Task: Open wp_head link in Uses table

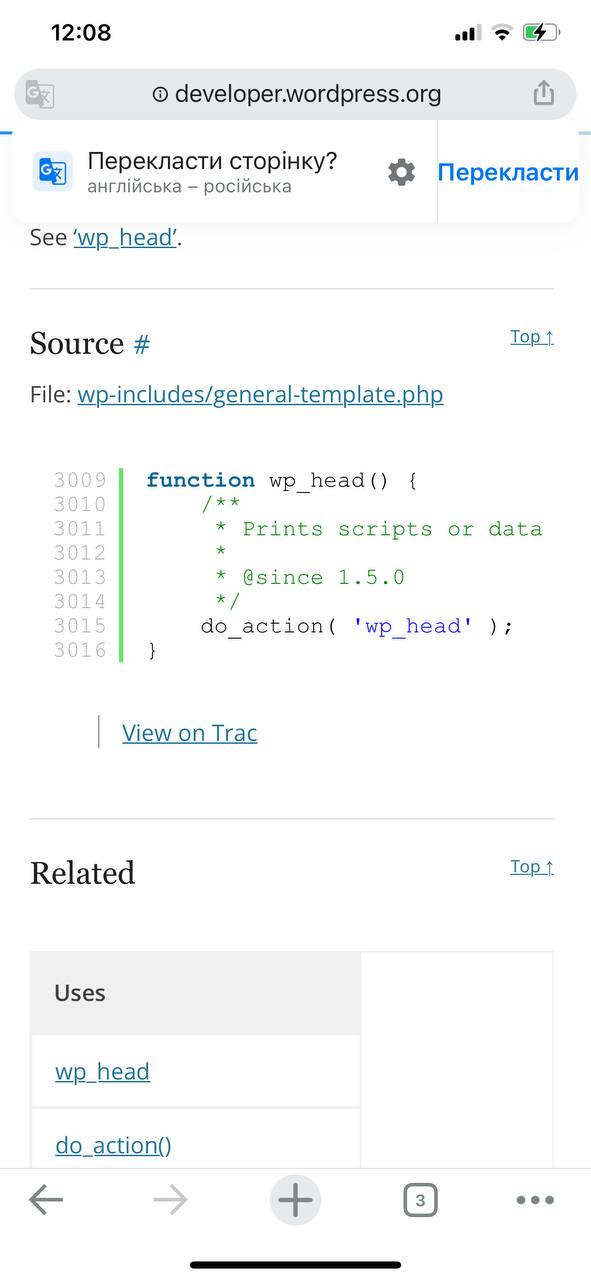Action: [102, 1072]
